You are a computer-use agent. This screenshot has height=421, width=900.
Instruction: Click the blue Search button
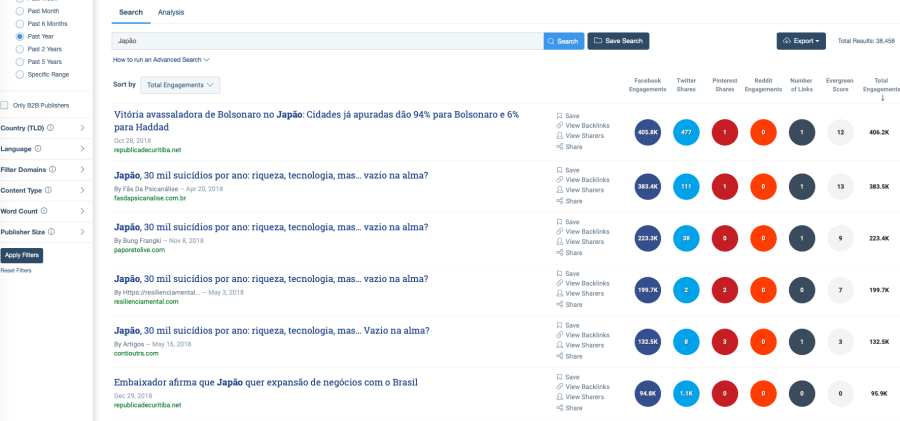click(x=564, y=41)
